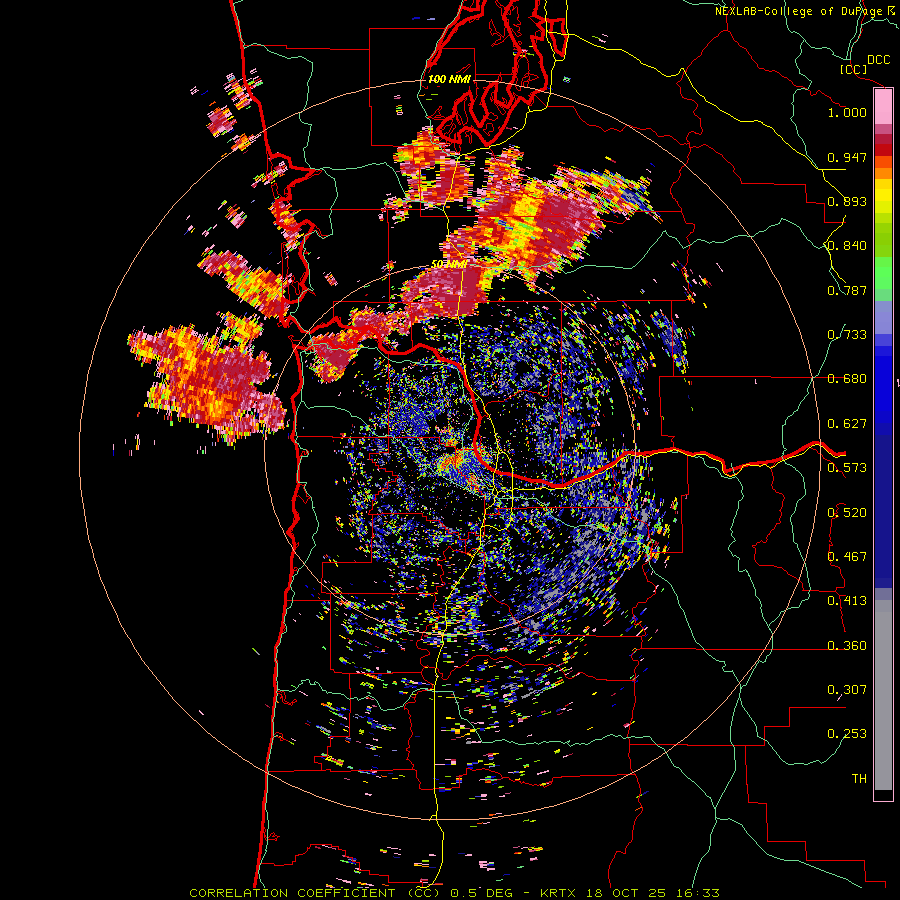This screenshot has height=900, width=900.
Task: Click the 0.413 scale value
Action: [x=847, y=601]
